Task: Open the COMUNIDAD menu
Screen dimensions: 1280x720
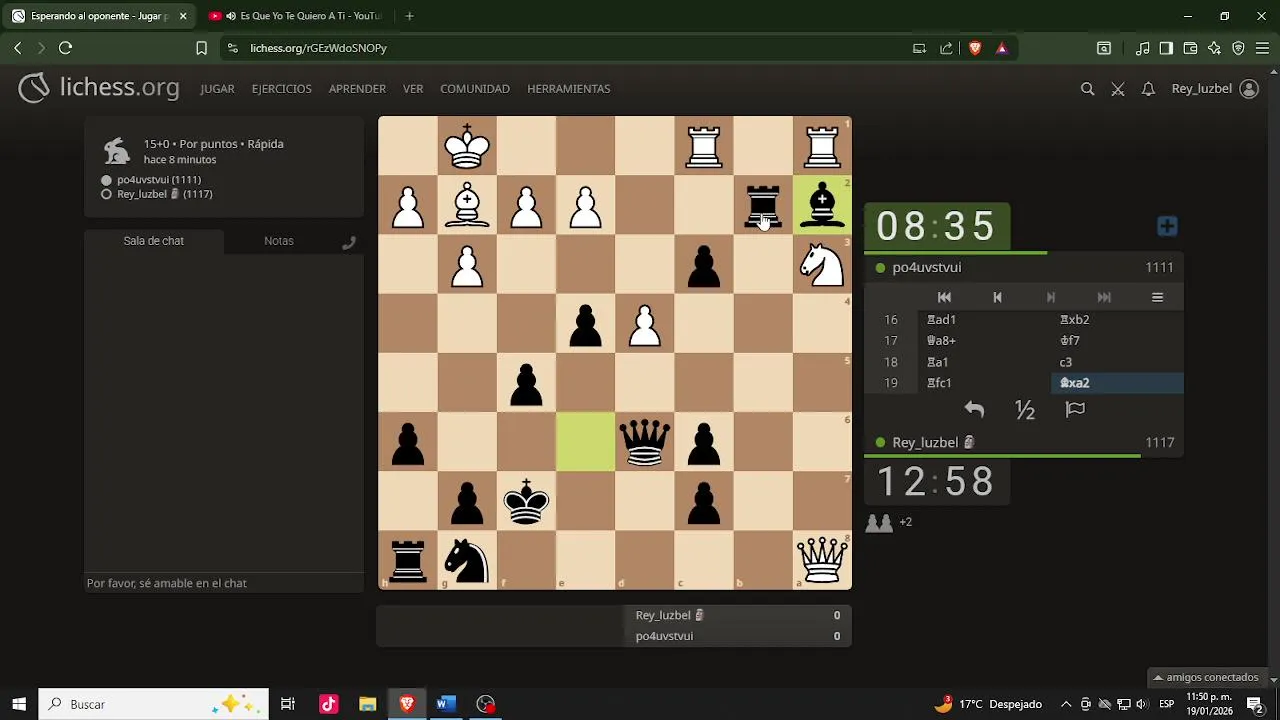Action: point(475,89)
